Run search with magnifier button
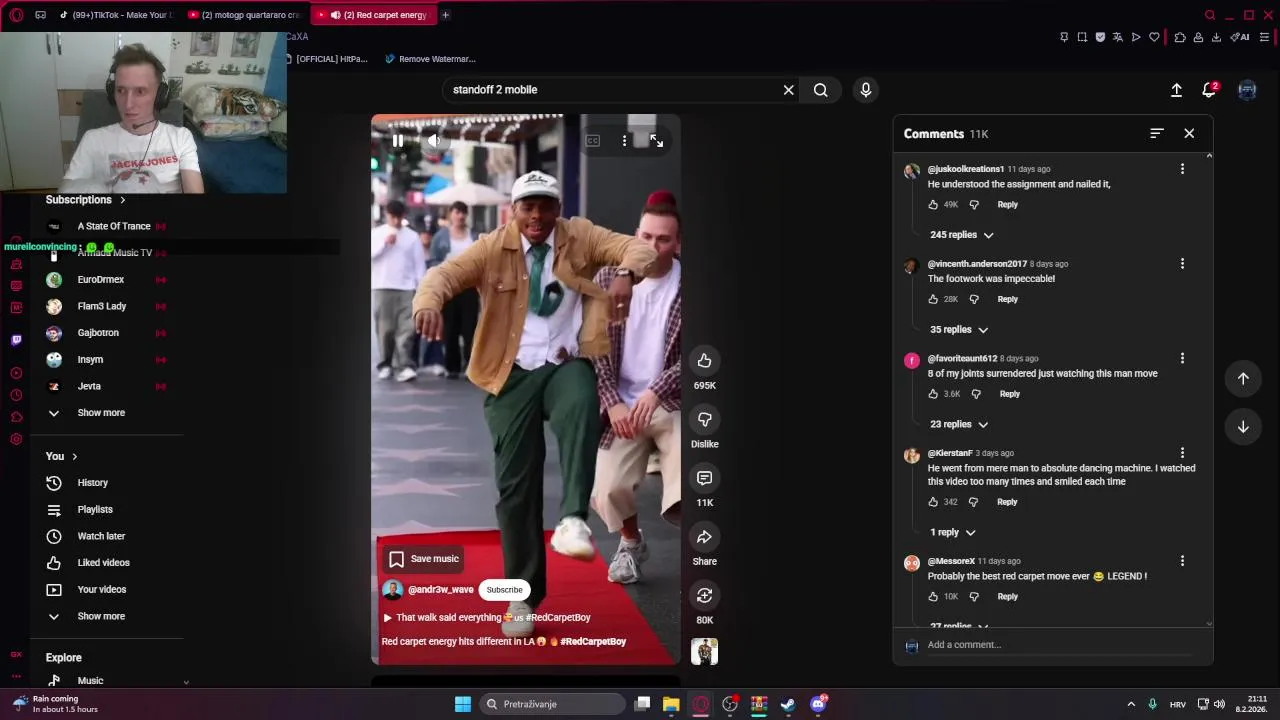 click(x=820, y=90)
